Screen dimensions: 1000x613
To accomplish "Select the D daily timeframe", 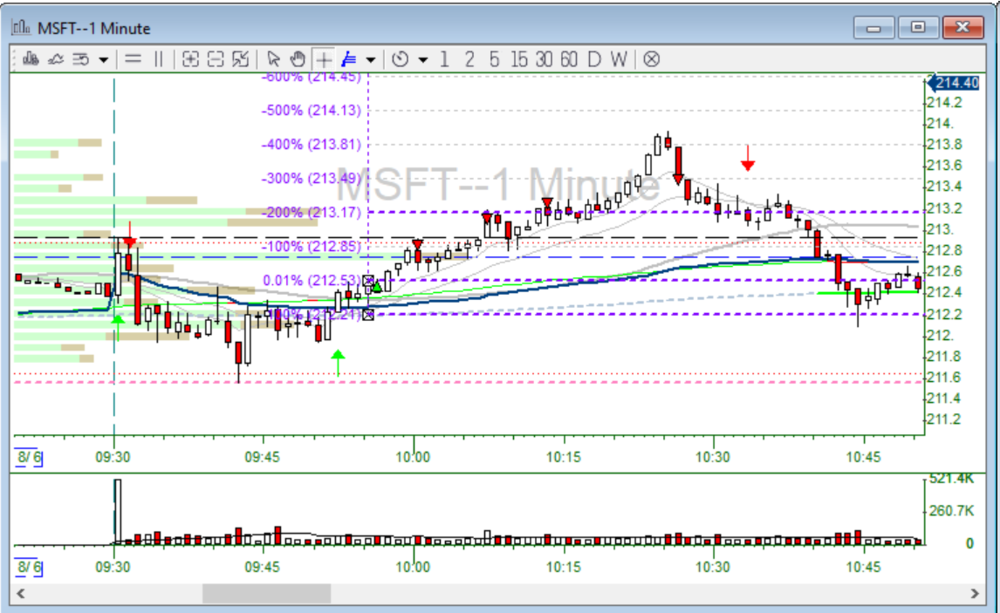I will coord(594,59).
